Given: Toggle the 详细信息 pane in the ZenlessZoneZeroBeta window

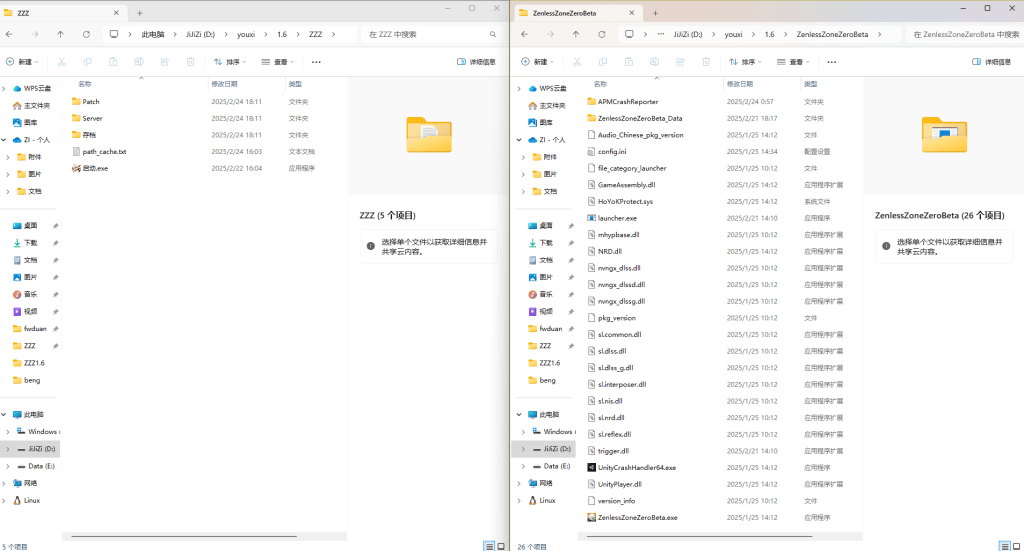Looking at the screenshot, I should click(x=990, y=62).
